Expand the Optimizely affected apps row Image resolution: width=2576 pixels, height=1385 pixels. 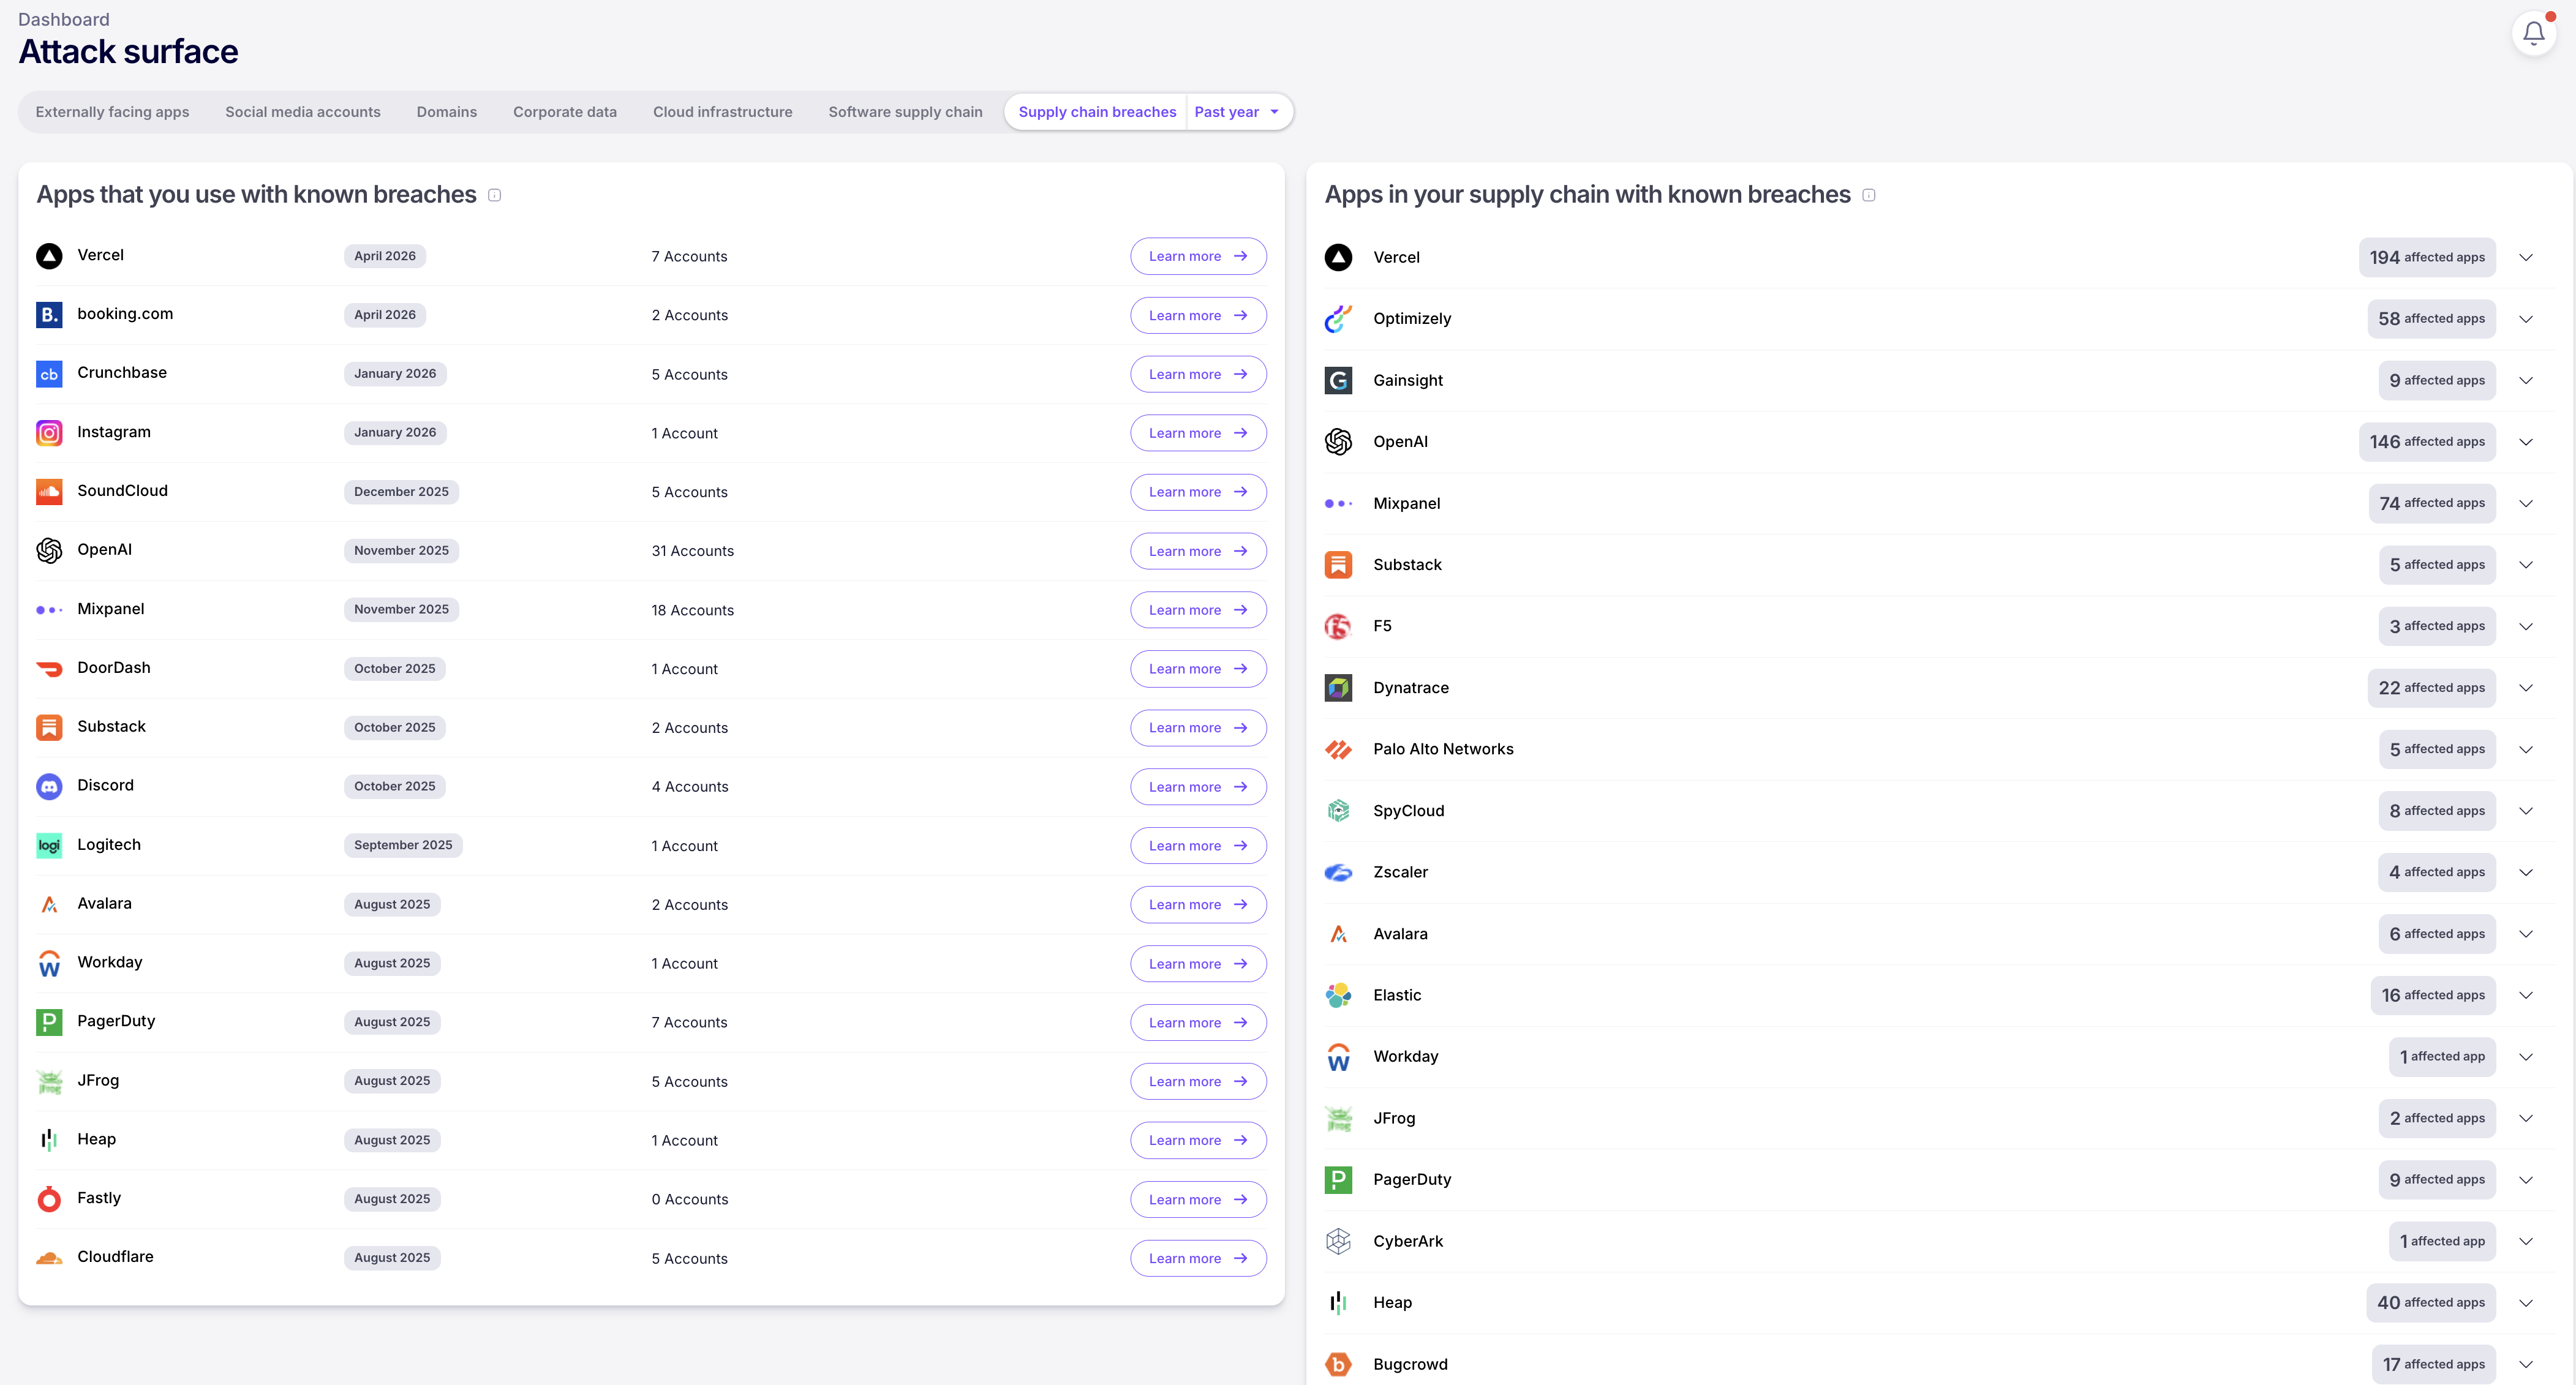click(2526, 319)
